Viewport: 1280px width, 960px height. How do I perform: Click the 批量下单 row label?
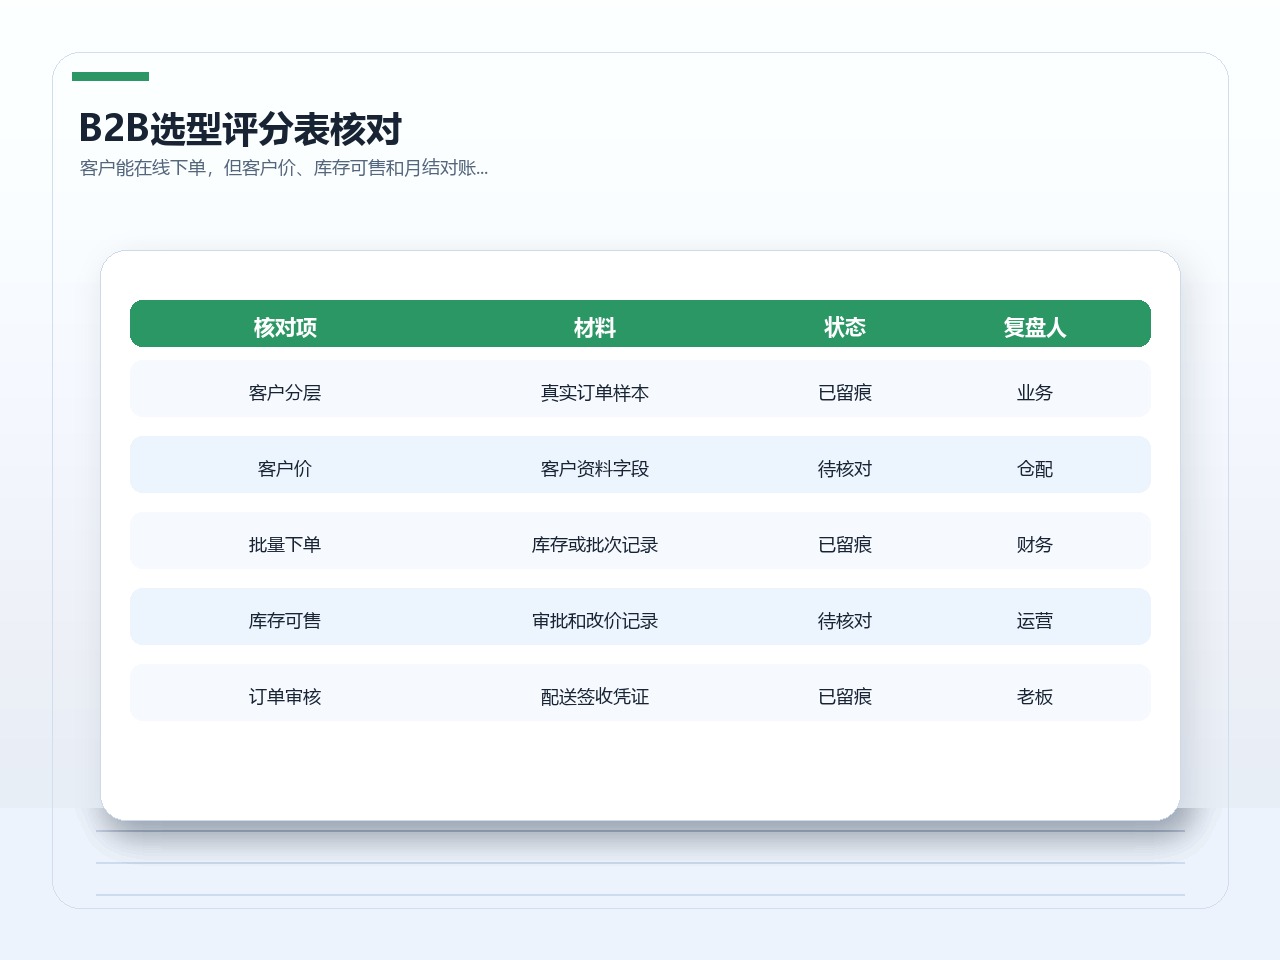point(285,545)
